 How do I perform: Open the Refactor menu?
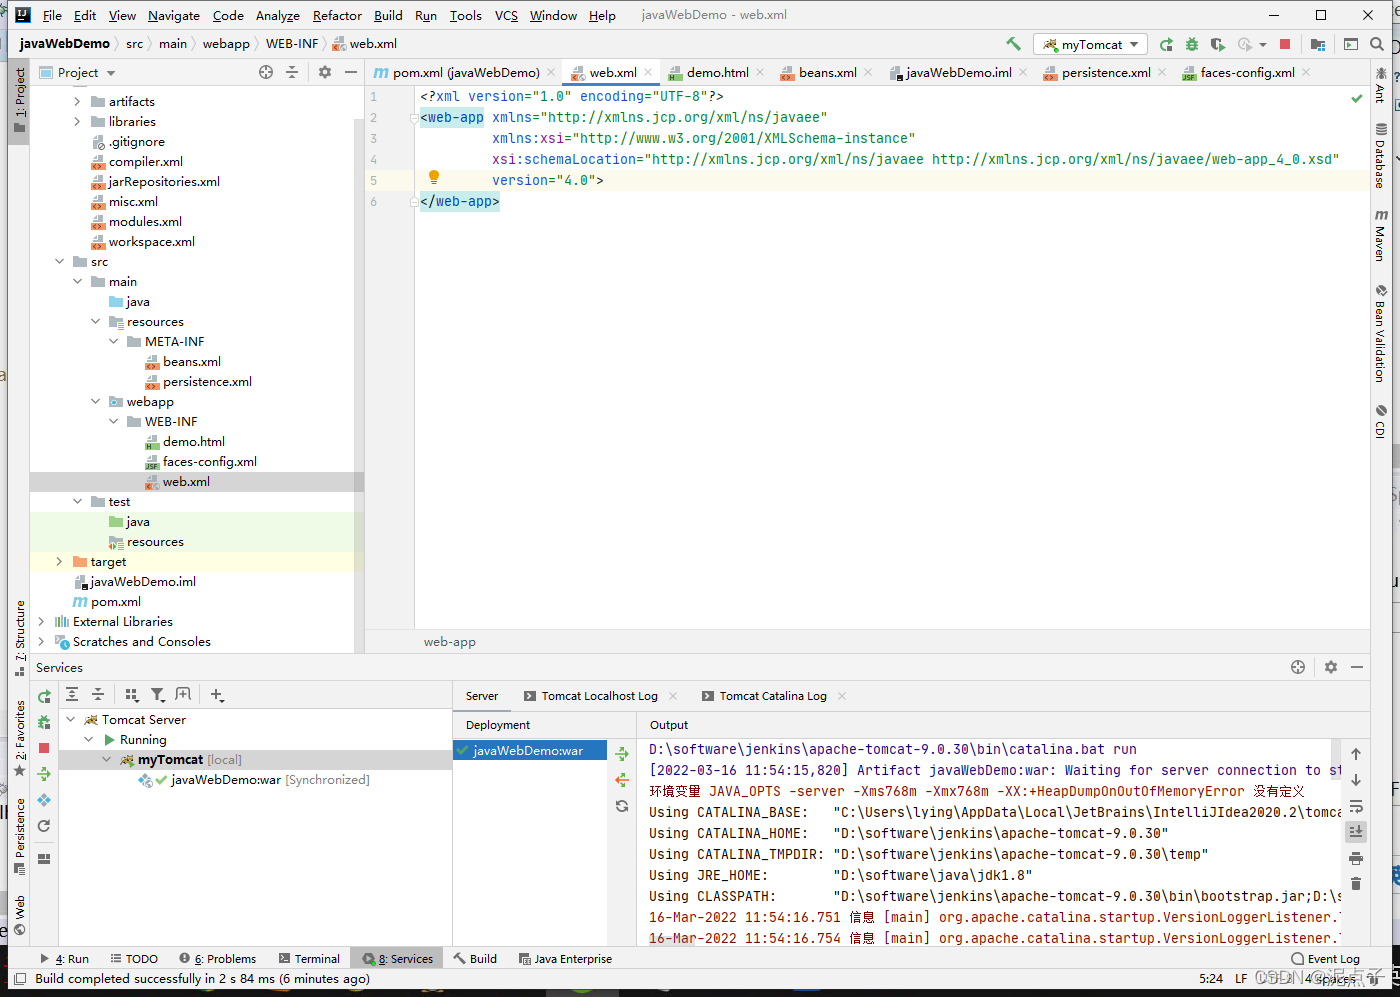(x=337, y=15)
